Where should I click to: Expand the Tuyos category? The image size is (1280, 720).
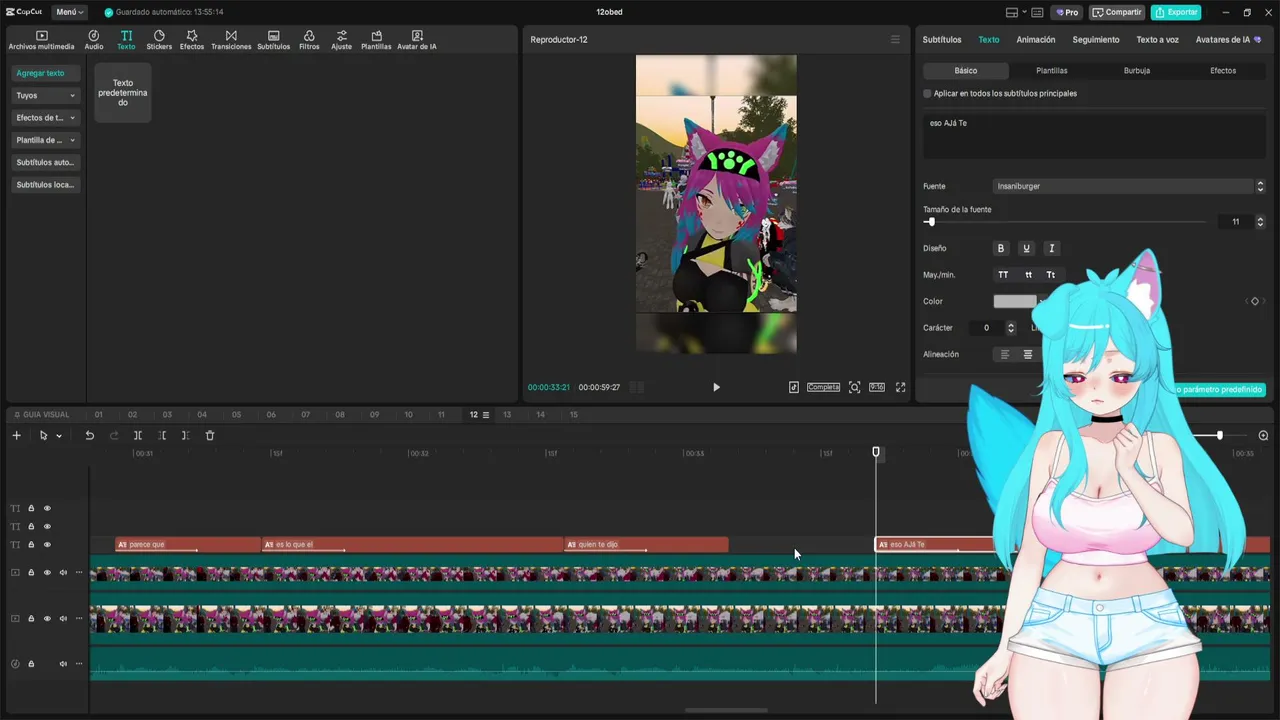pyautogui.click(x=46, y=95)
